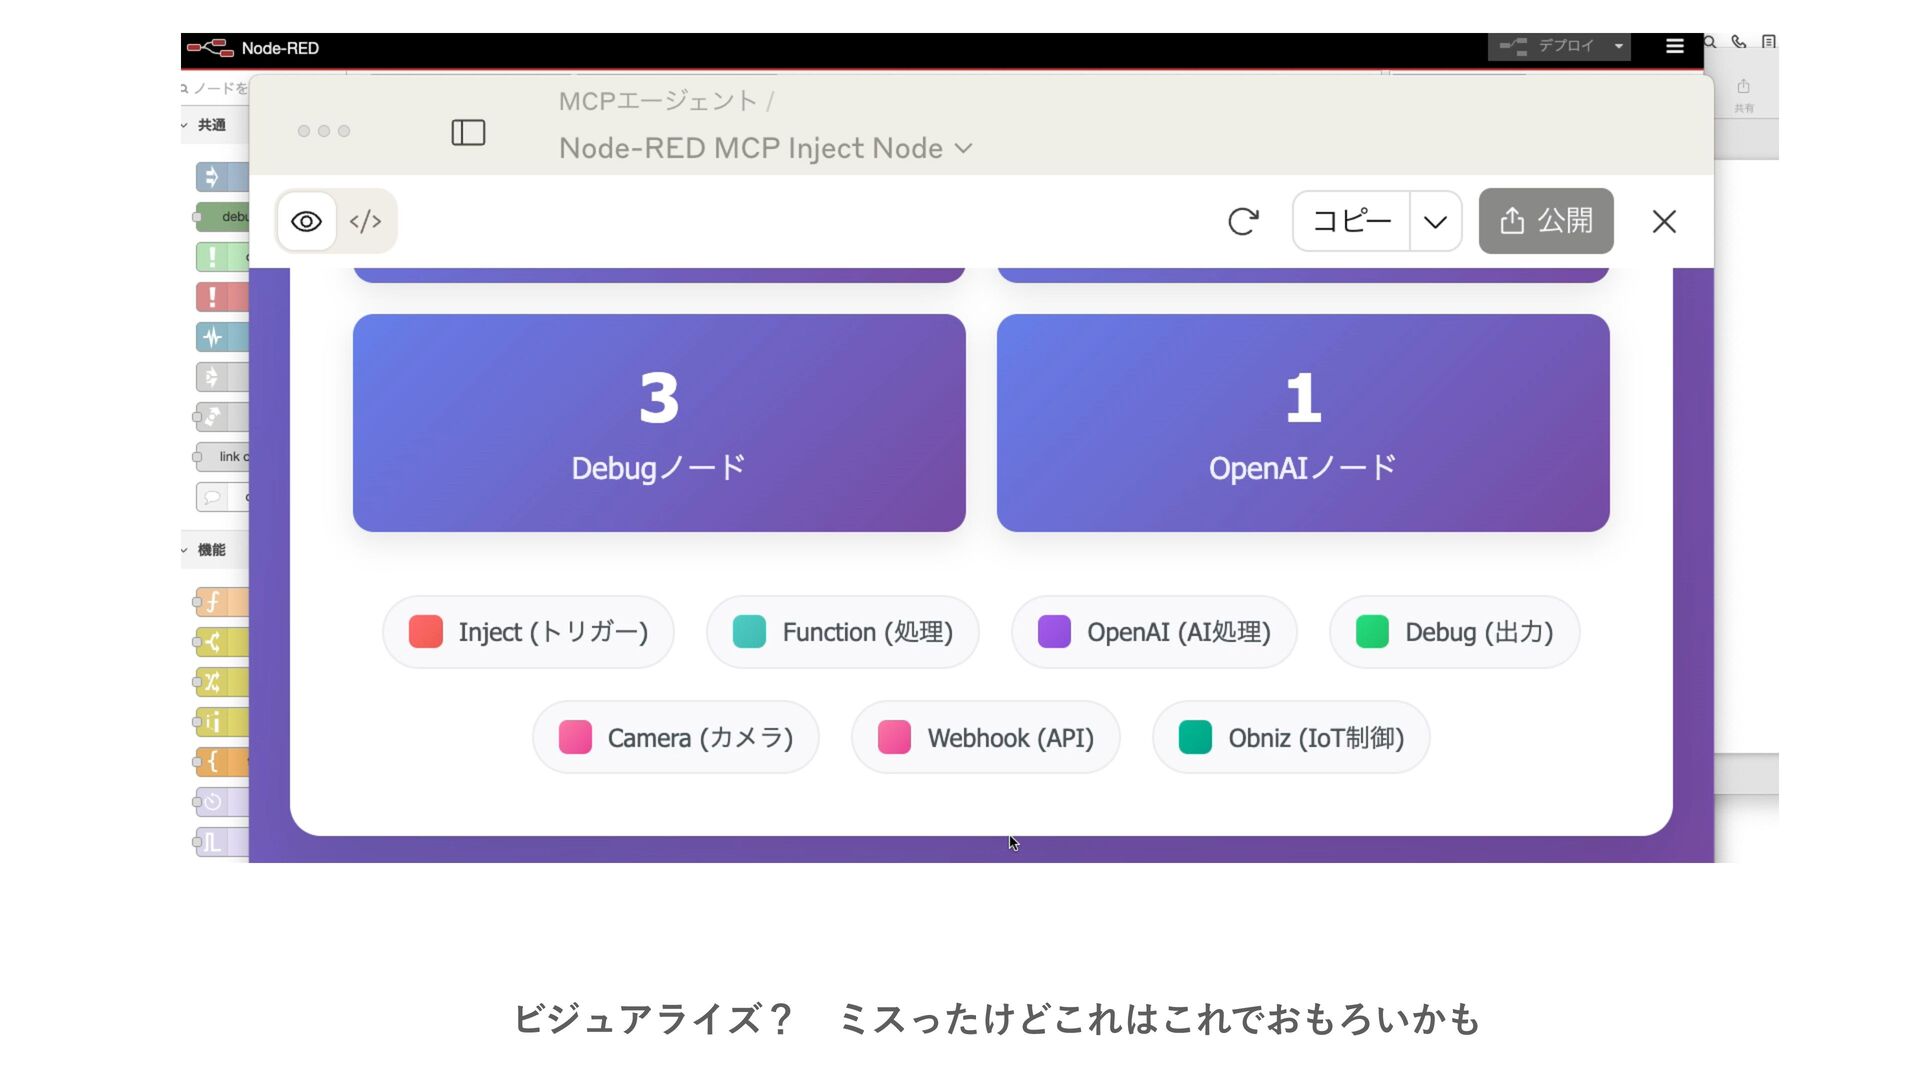Select the orange template node with brace icon

222,762
